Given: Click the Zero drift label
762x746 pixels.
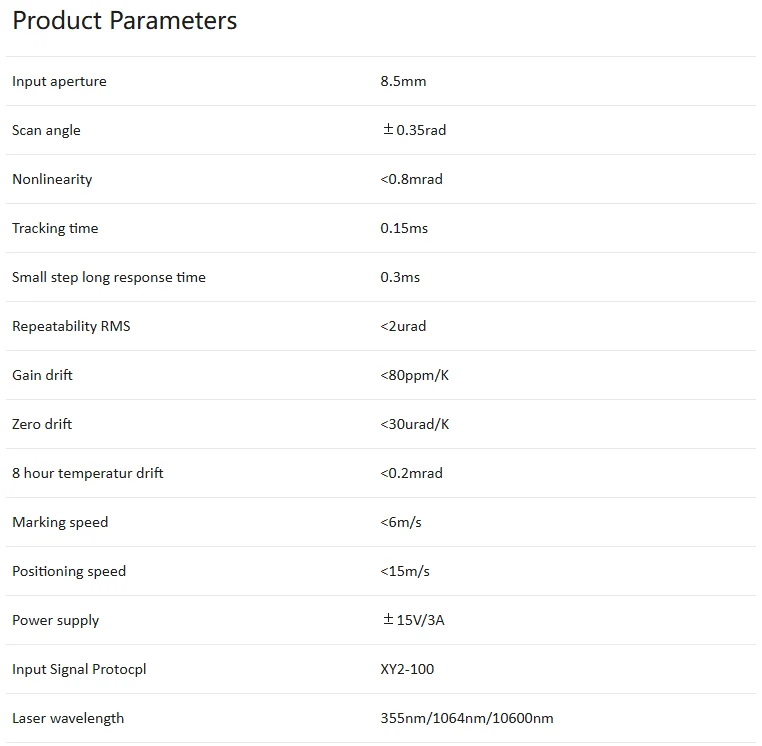Looking at the screenshot, I should [42, 424].
